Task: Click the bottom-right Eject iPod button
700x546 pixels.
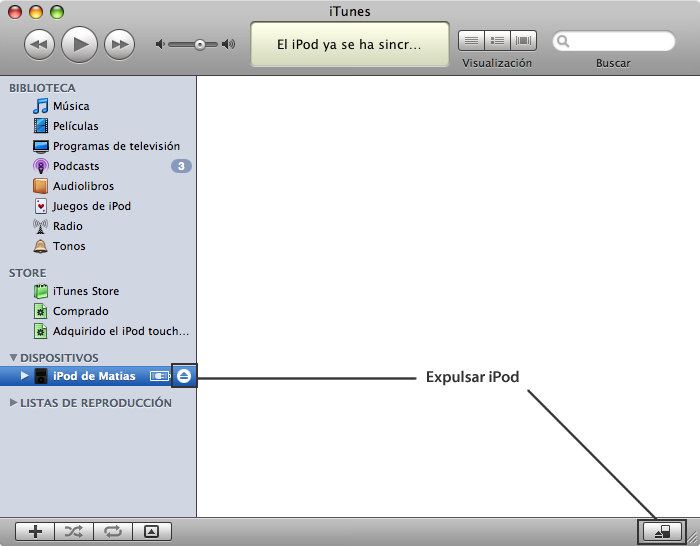Action: (662, 532)
